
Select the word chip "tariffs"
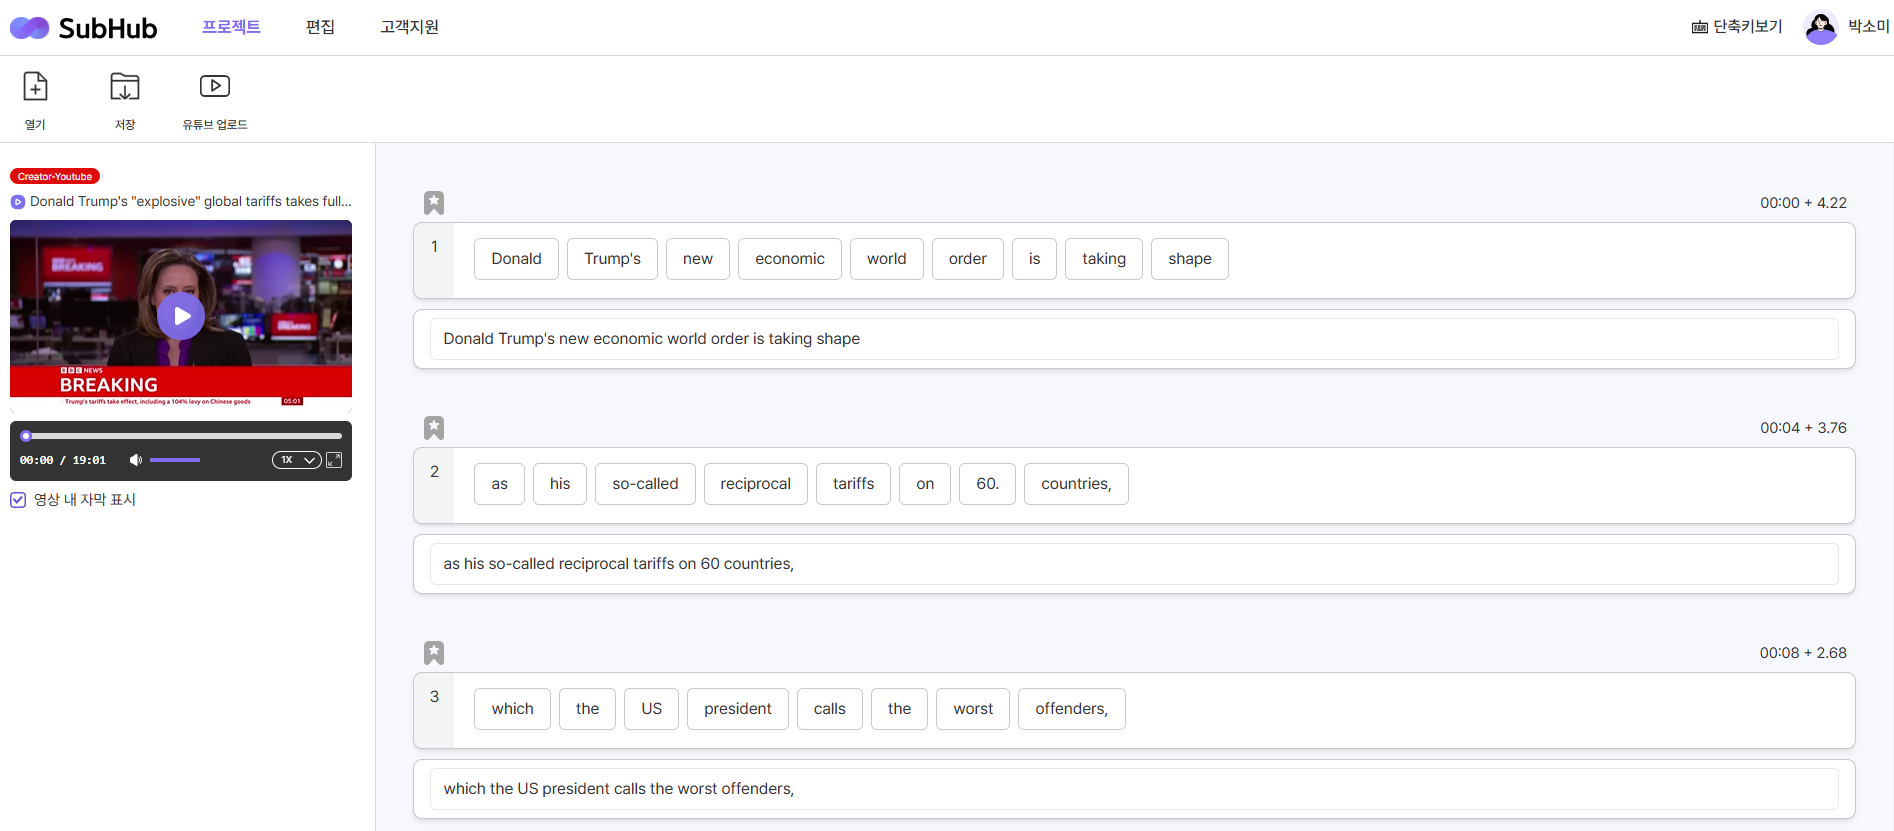854,484
